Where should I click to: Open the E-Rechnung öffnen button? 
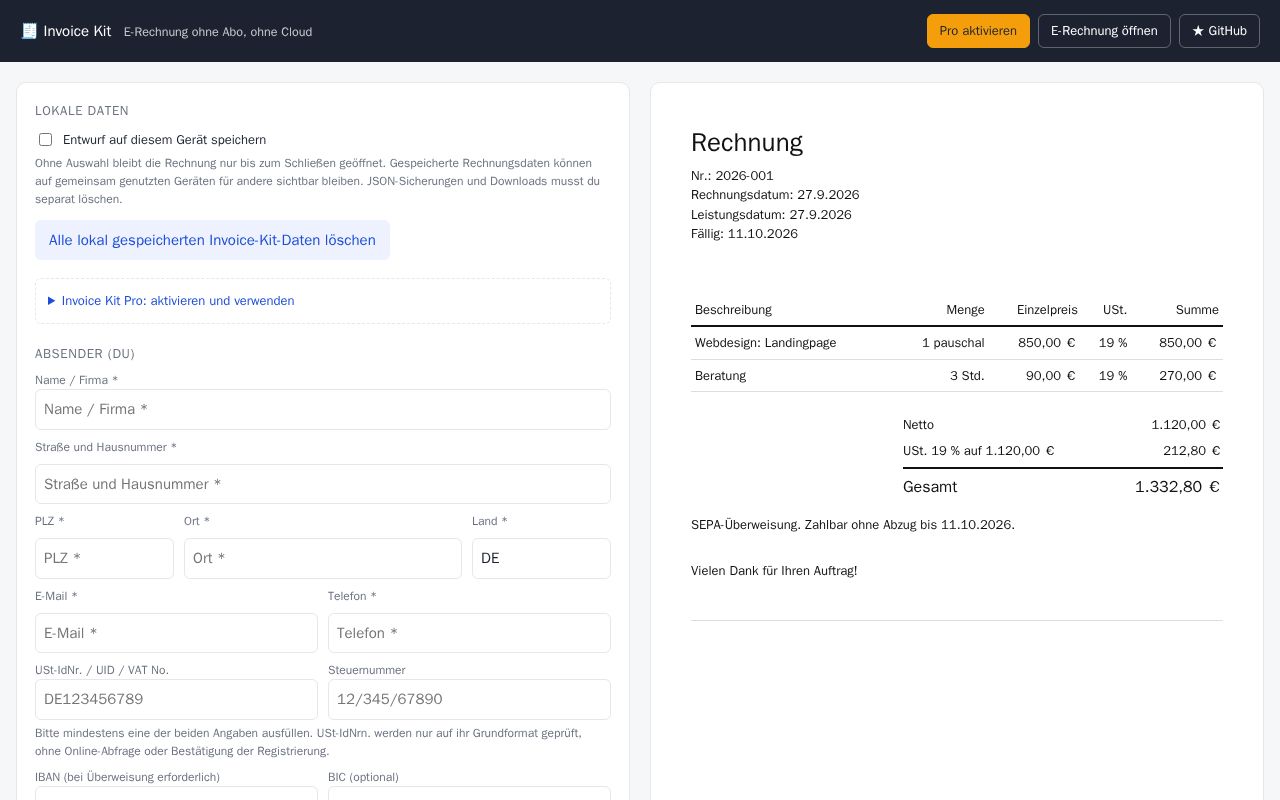pyautogui.click(x=1104, y=31)
